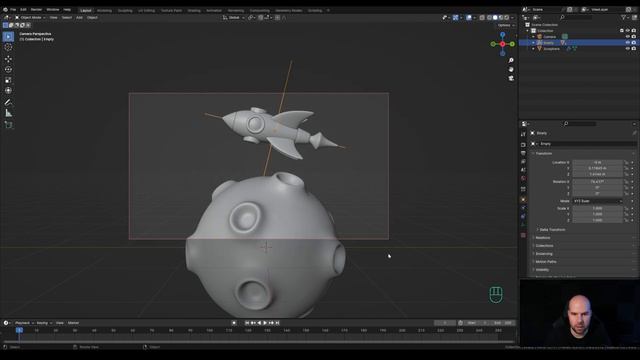Open the Object properties tab
The height and width of the screenshot is (360, 640).
[x=523, y=200]
